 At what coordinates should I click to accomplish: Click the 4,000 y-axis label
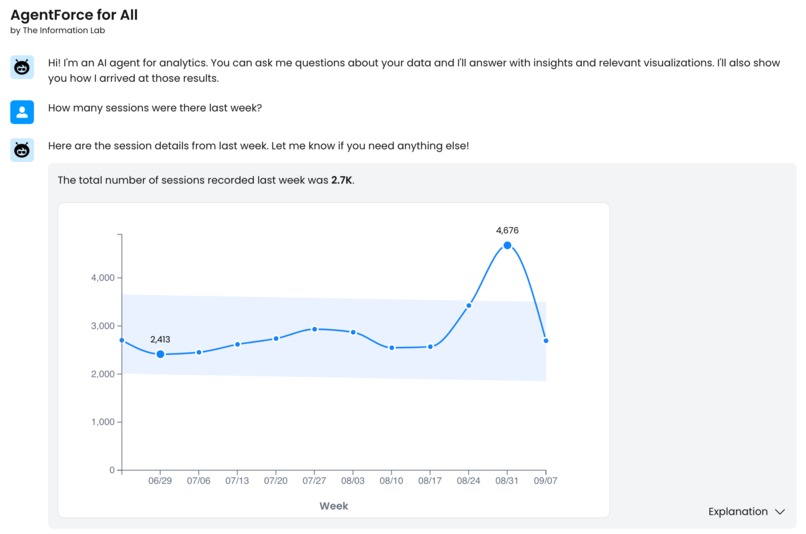coord(102,278)
